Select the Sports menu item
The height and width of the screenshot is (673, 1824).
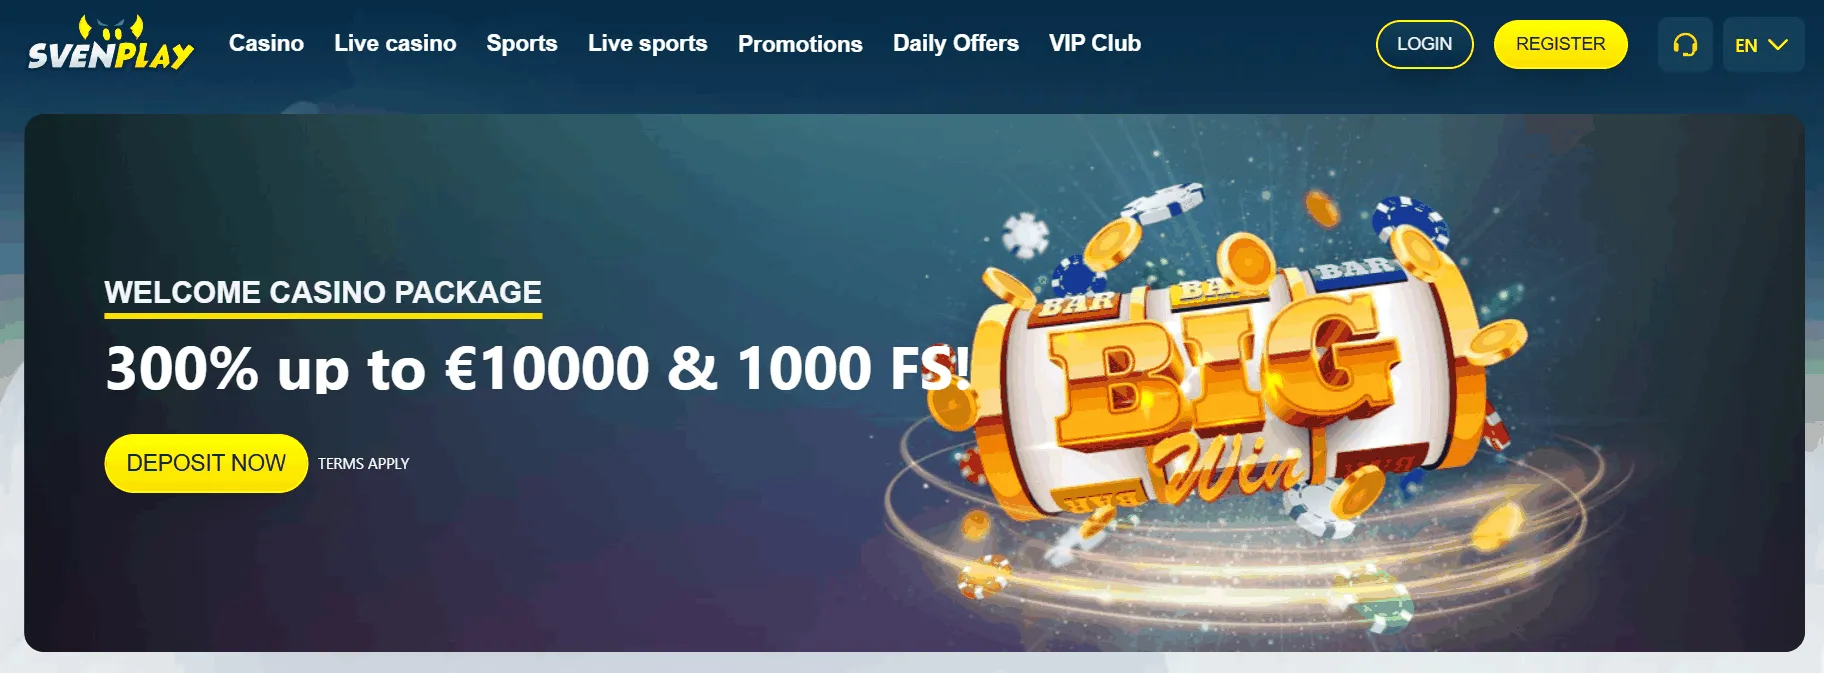coord(522,43)
